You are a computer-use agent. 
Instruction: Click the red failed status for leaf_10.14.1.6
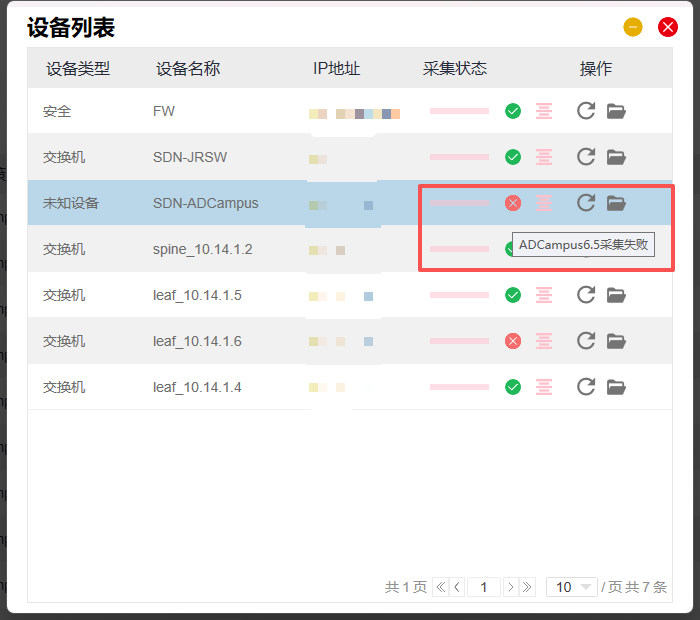coord(513,341)
